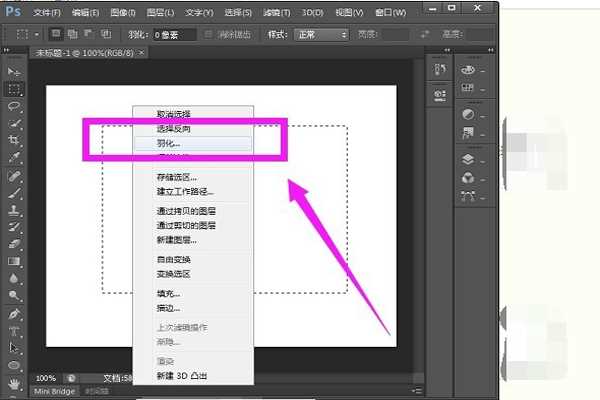The image size is (600, 400).
Task: Select the Eyedropper tool
Action: coord(14,157)
